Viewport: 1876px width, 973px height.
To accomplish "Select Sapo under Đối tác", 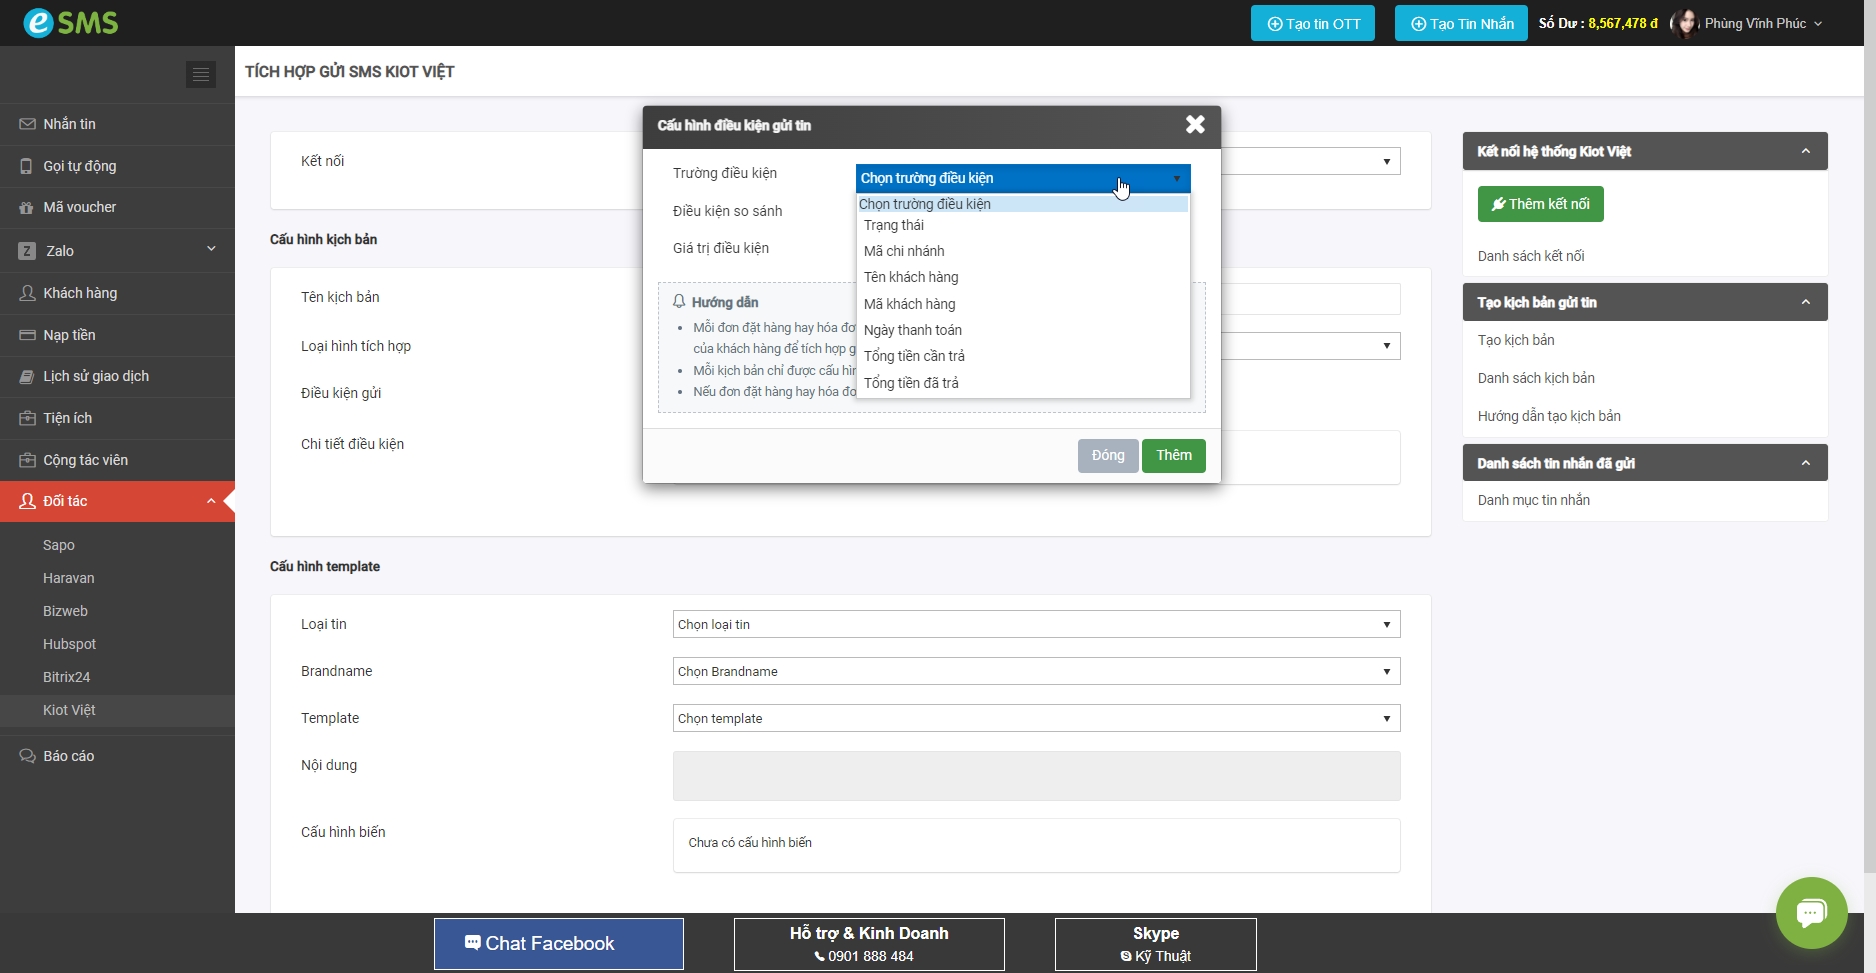I will [59, 545].
